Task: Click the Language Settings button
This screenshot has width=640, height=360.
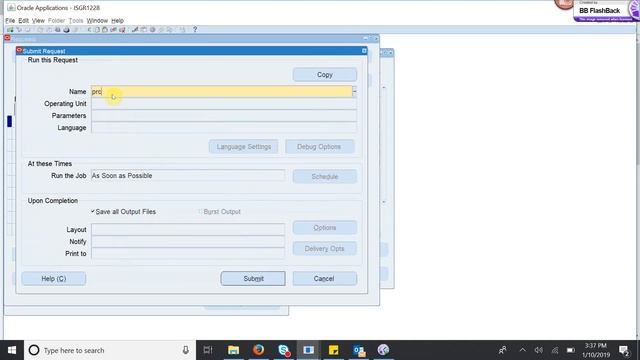Action: point(244,147)
